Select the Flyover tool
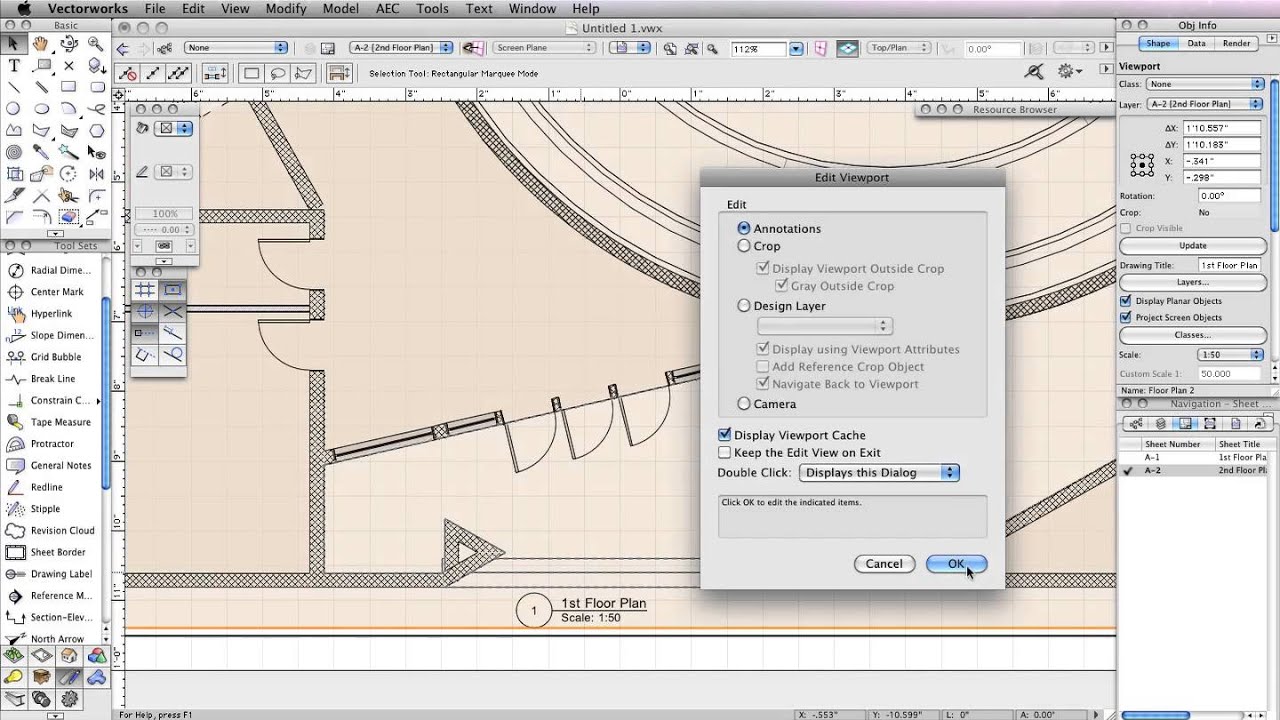Viewport: 1280px width, 720px height. coord(69,44)
